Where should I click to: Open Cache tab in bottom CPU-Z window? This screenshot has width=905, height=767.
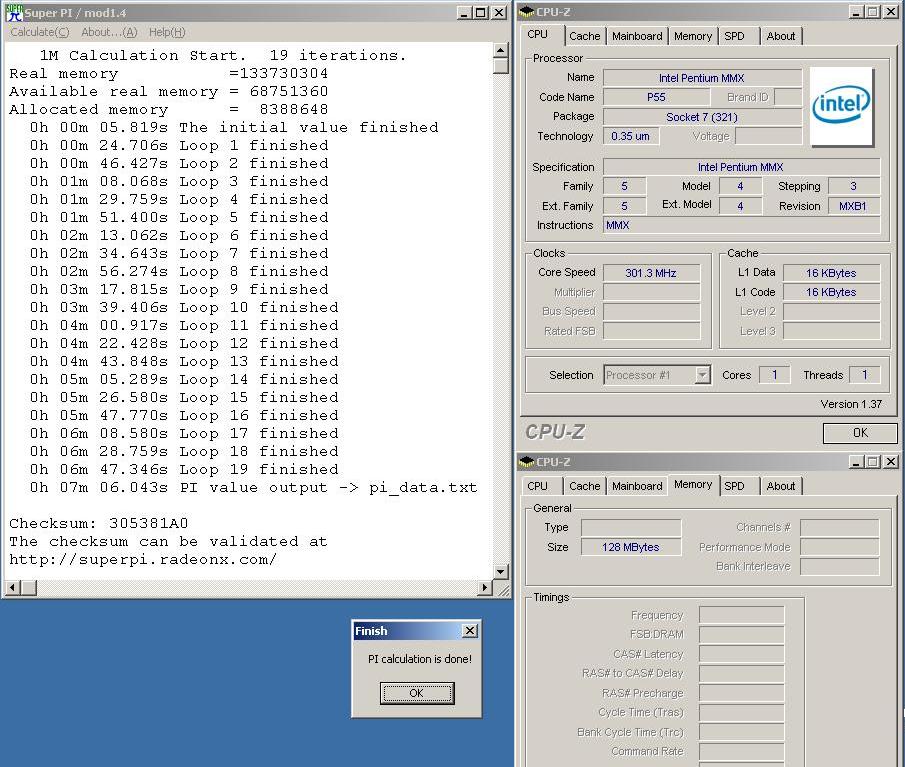coord(585,486)
